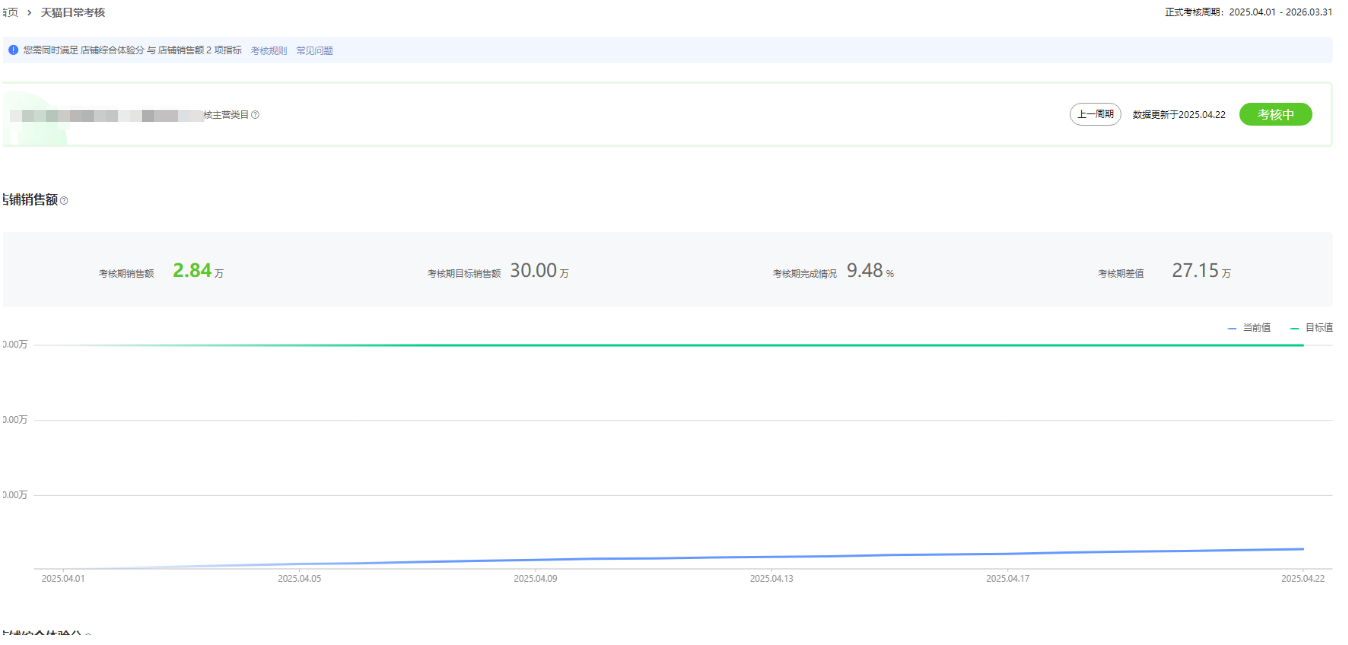
Task: Click help icon beside 店铺综合体验分 heading
Action: pyautogui.click(x=88, y=636)
